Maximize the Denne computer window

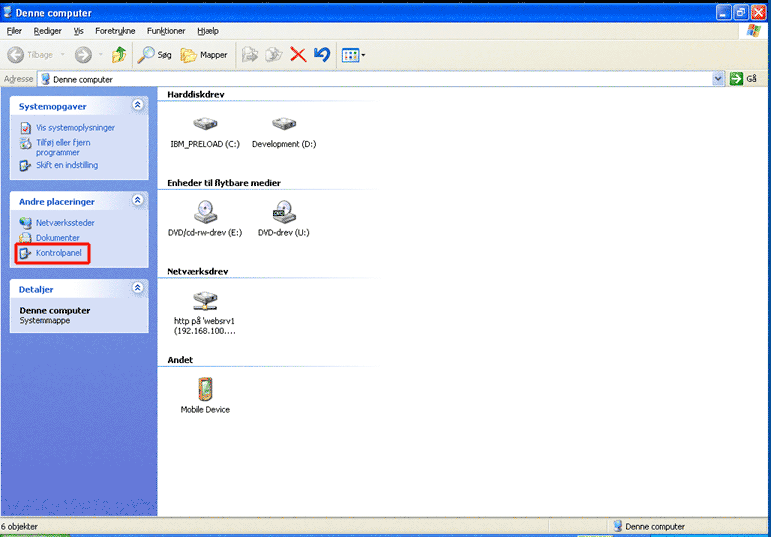click(741, 12)
